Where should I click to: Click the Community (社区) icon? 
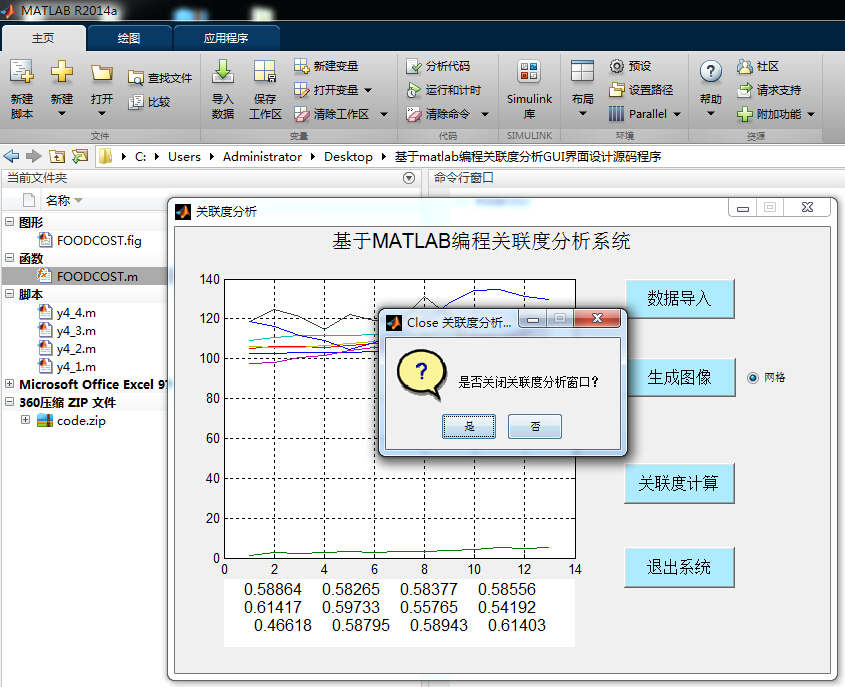pyautogui.click(x=744, y=66)
